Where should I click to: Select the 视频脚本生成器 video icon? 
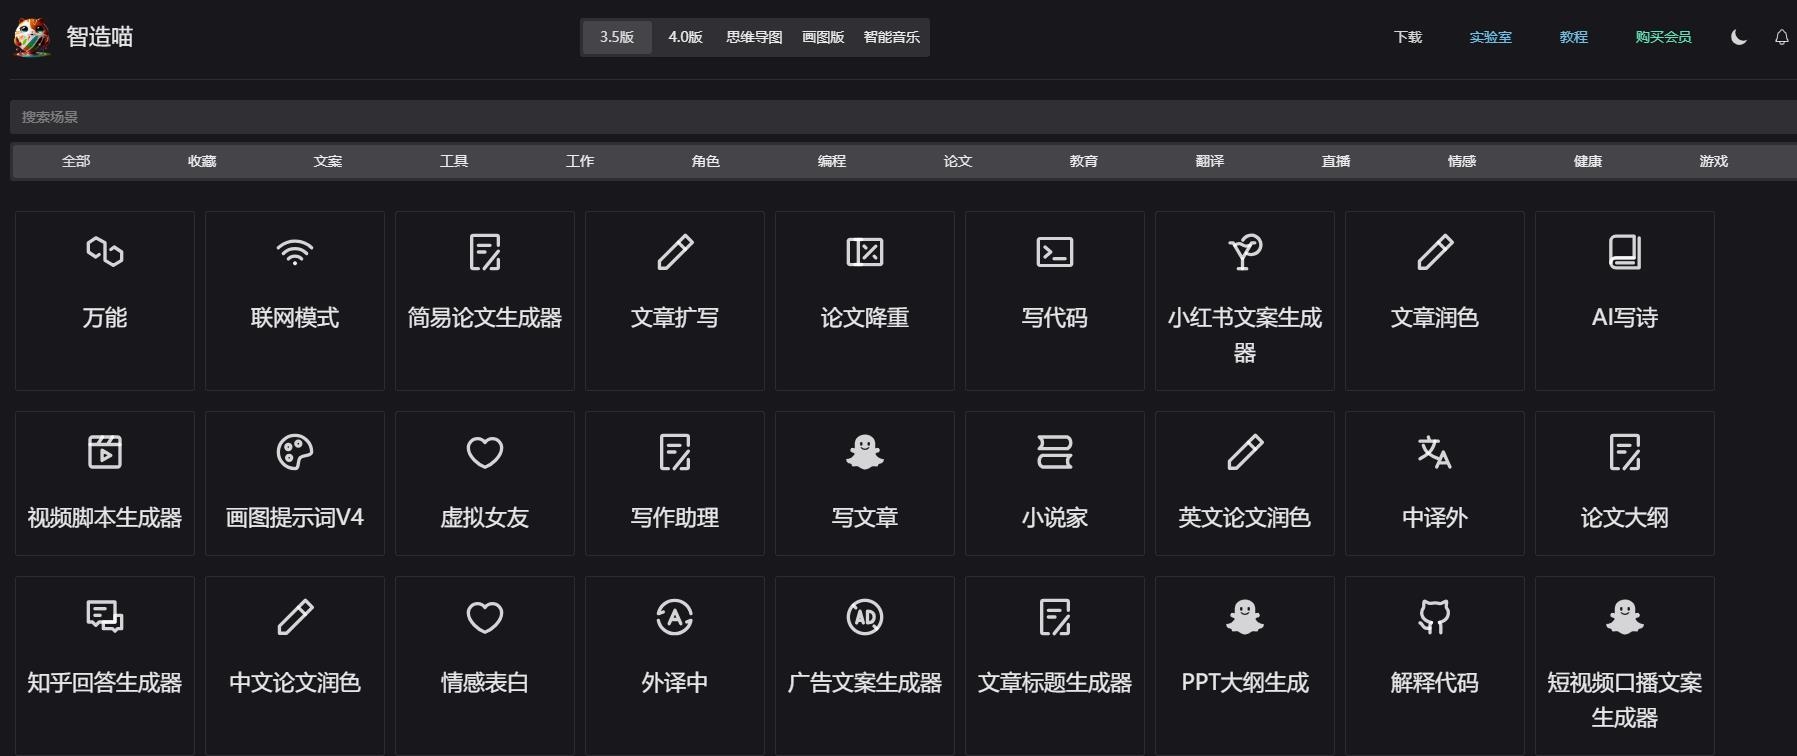(105, 452)
